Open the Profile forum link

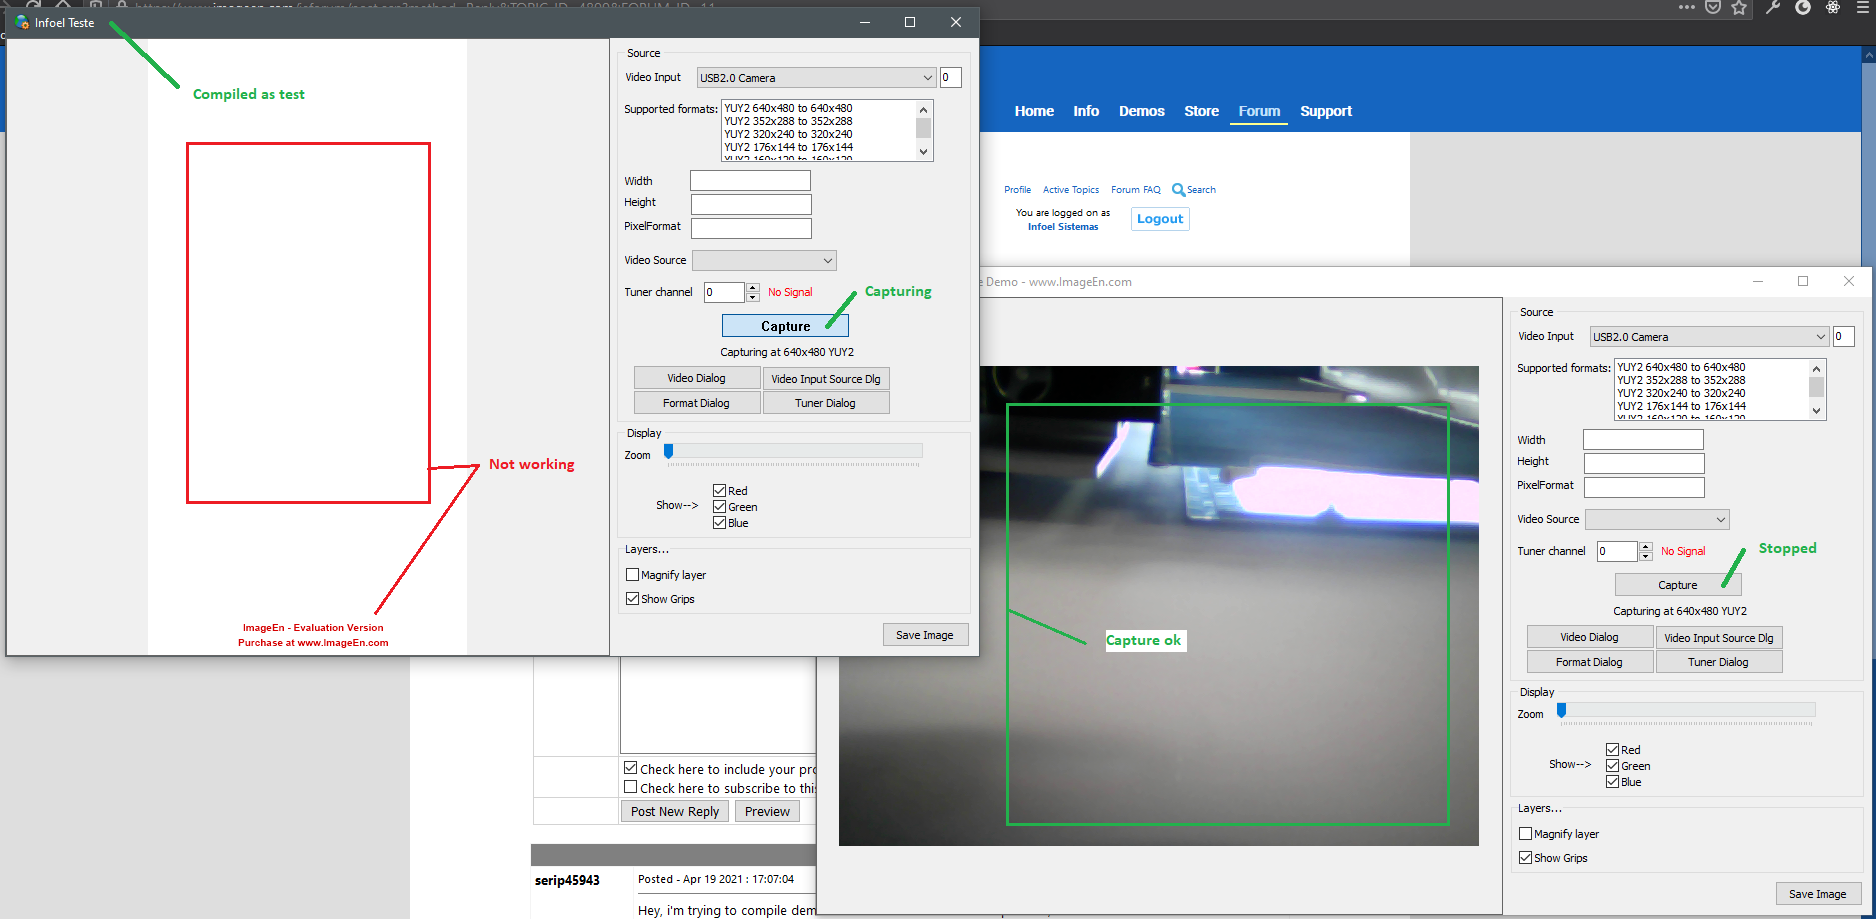point(1017,190)
